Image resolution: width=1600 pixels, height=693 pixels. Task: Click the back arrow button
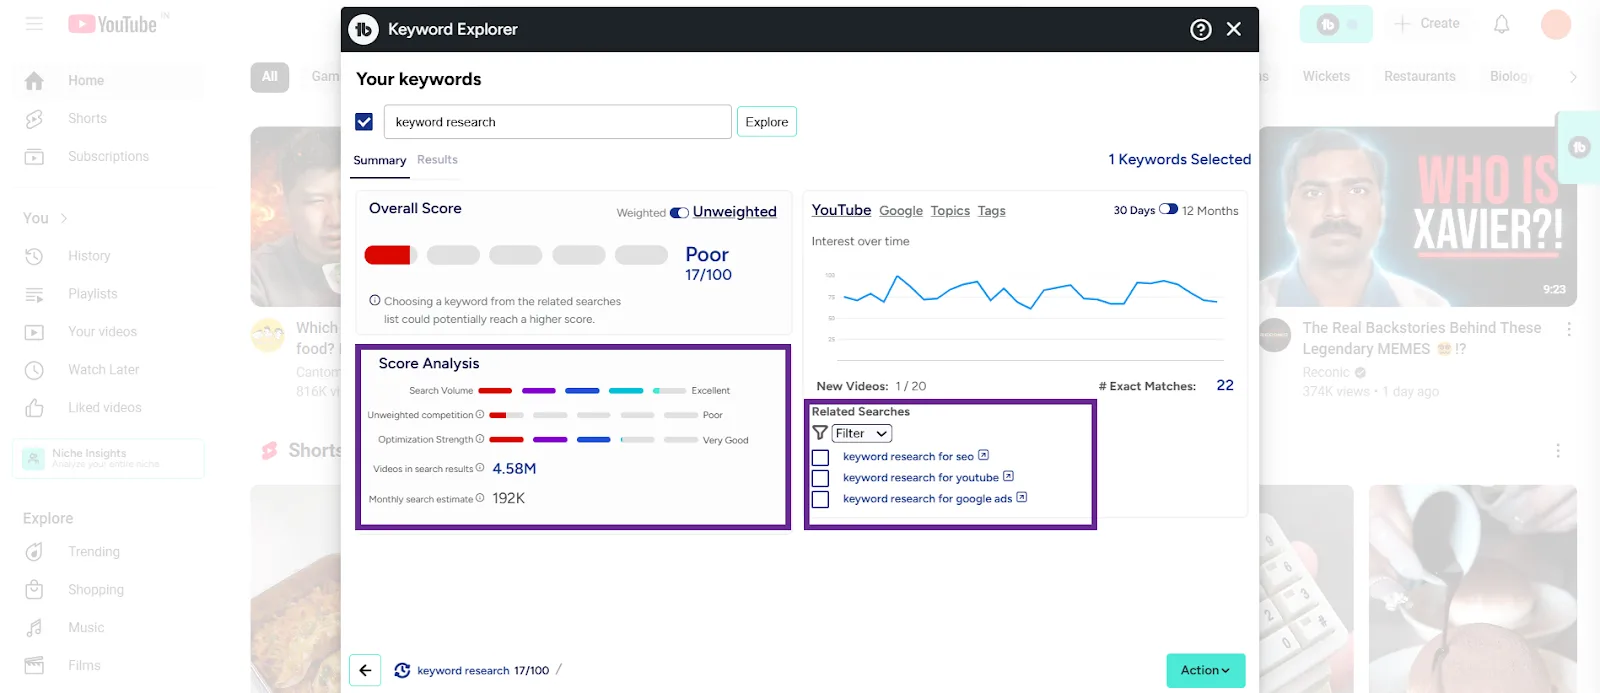click(x=365, y=670)
